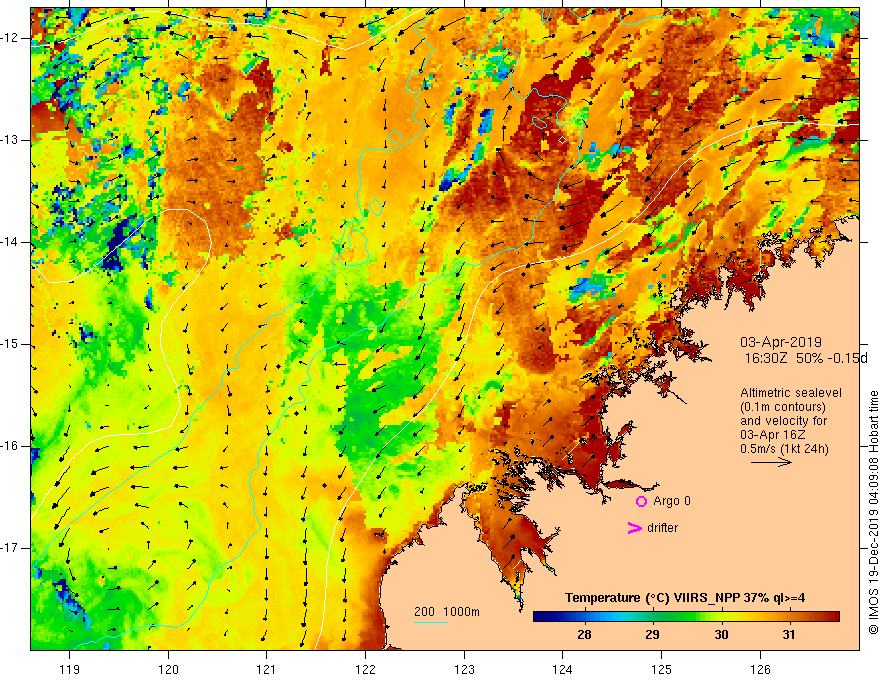Click the longitude label 126
880x680 pixels.
click(x=760, y=669)
